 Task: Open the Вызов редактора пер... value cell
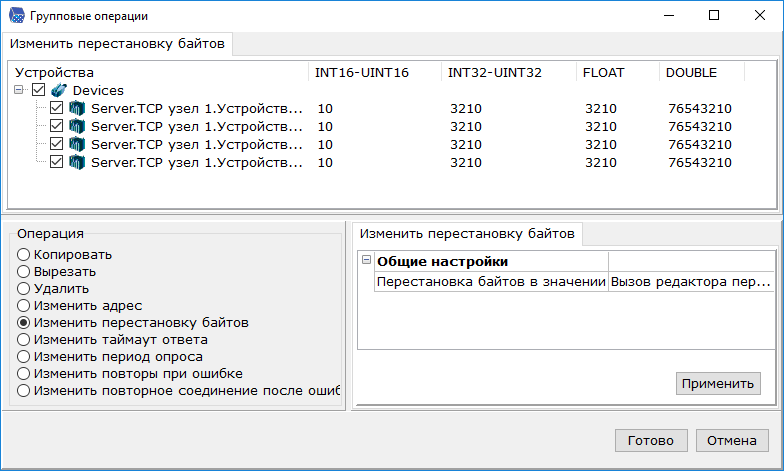pyautogui.click(x=691, y=282)
